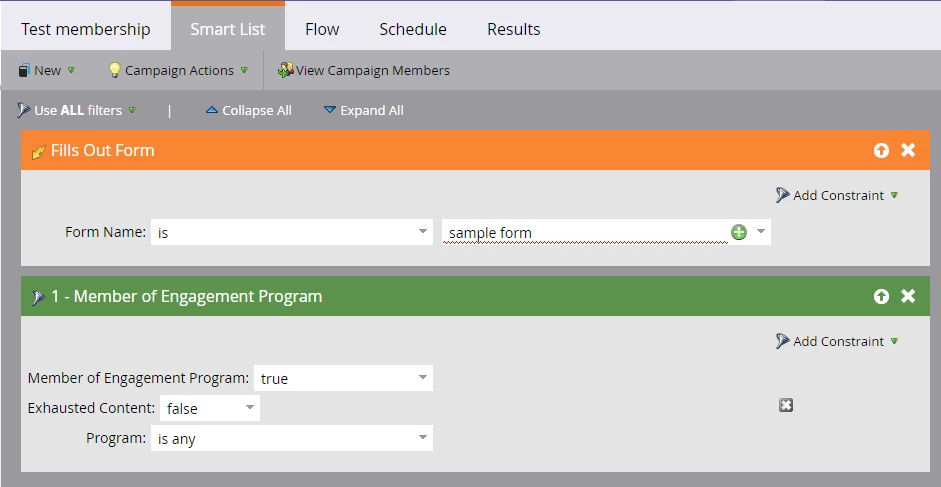Open the Form Name operator dropdown
This screenshot has height=487, width=941.
(x=292, y=232)
